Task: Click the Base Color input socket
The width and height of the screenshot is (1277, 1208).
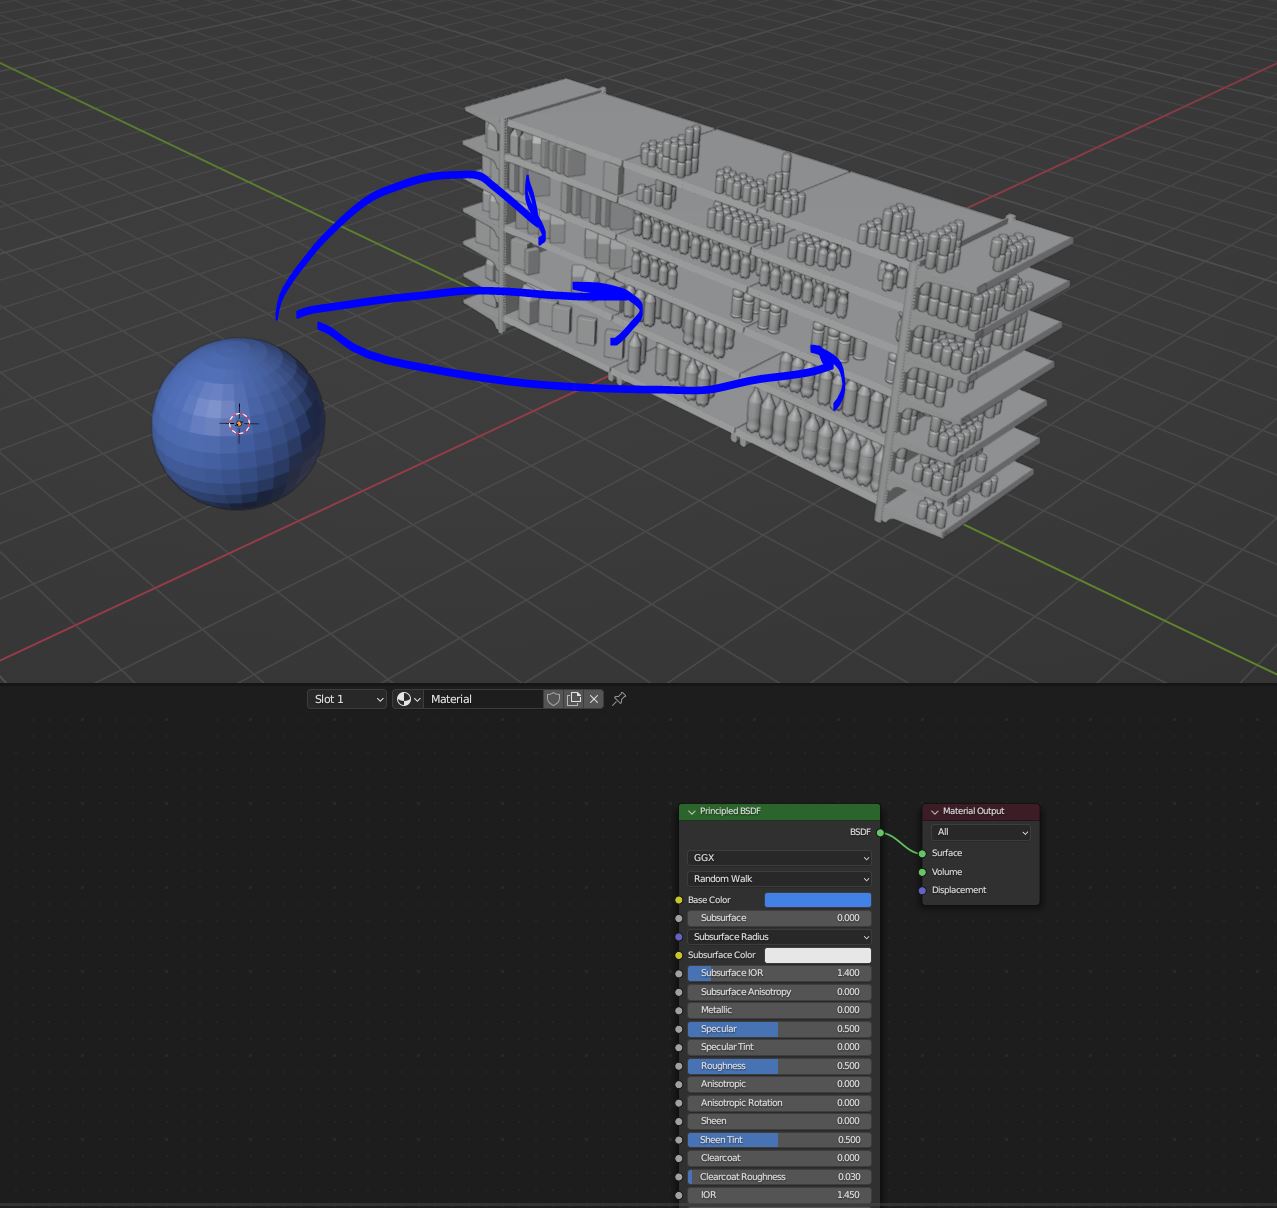Action: point(679,900)
